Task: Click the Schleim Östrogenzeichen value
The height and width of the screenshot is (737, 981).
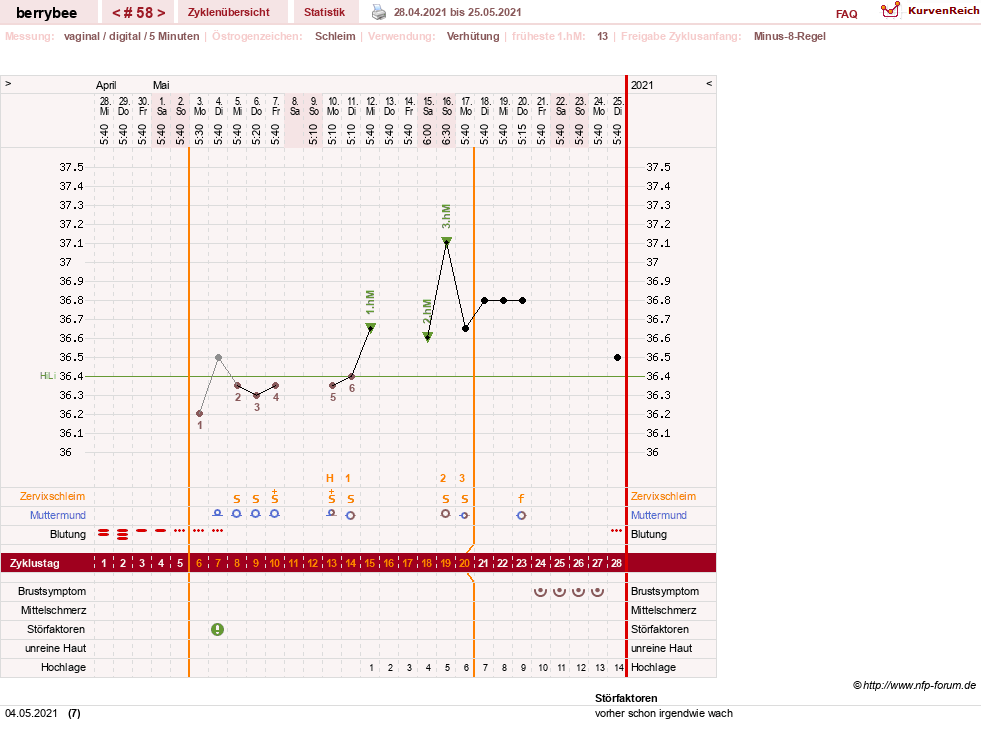Action: tap(335, 36)
